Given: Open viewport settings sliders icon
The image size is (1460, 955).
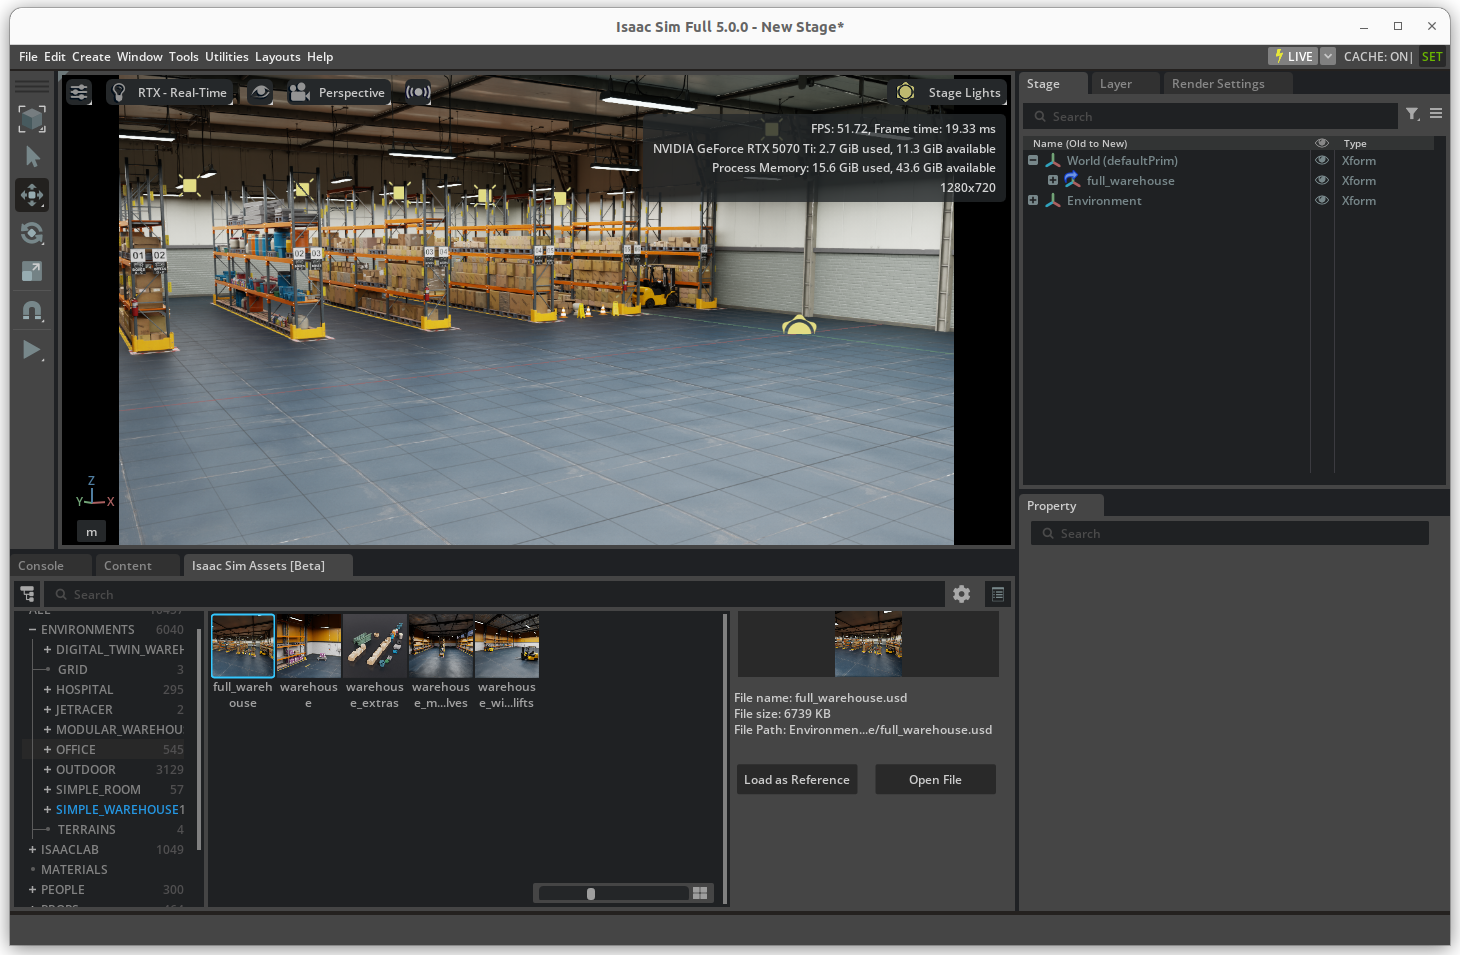Looking at the screenshot, I should 79,92.
